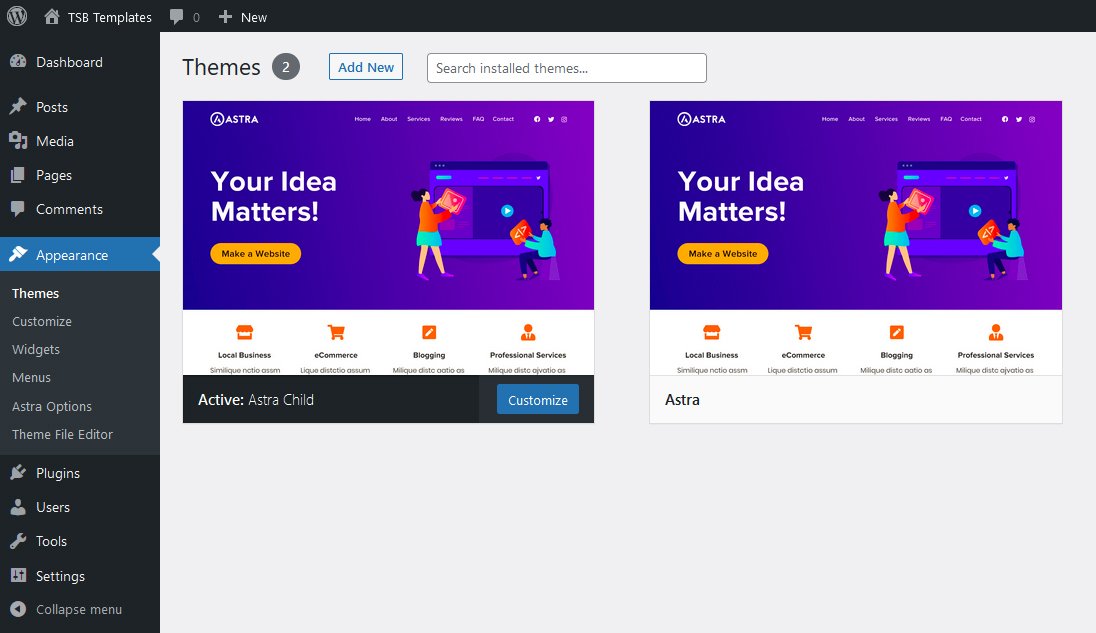Click the Pages icon in sidebar
Image resolution: width=1096 pixels, height=633 pixels.
18,175
